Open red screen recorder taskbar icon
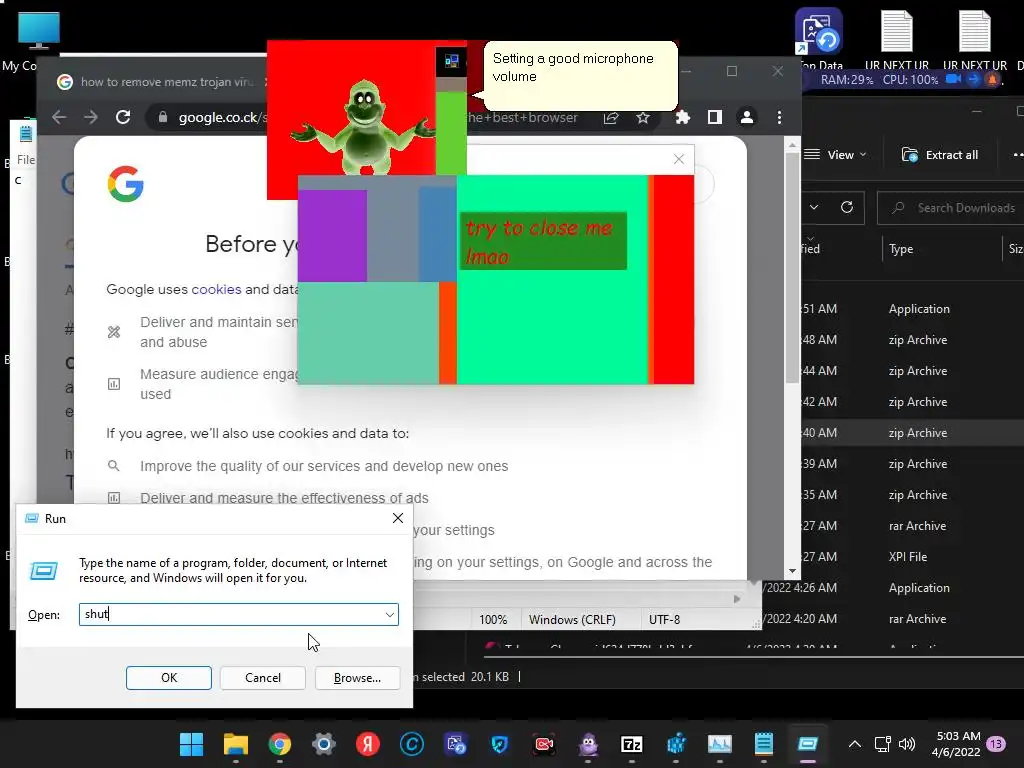 pyautogui.click(x=544, y=744)
